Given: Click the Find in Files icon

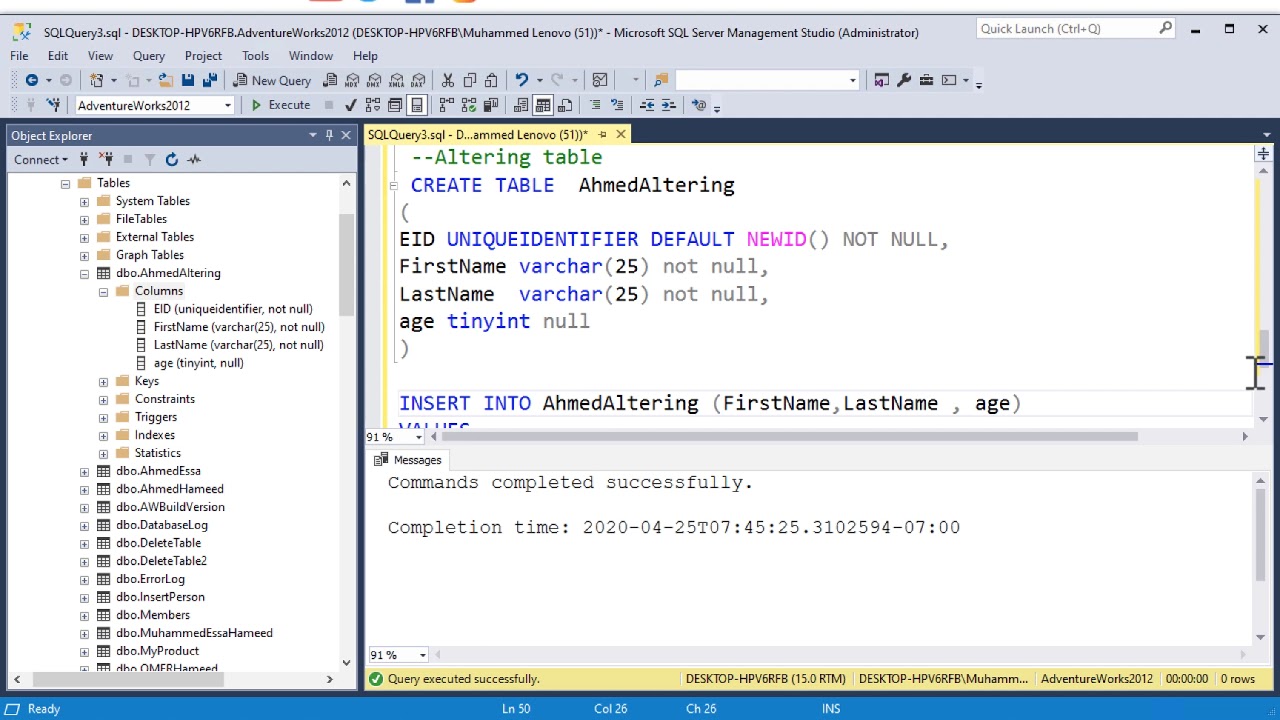Looking at the screenshot, I should [x=661, y=80].
